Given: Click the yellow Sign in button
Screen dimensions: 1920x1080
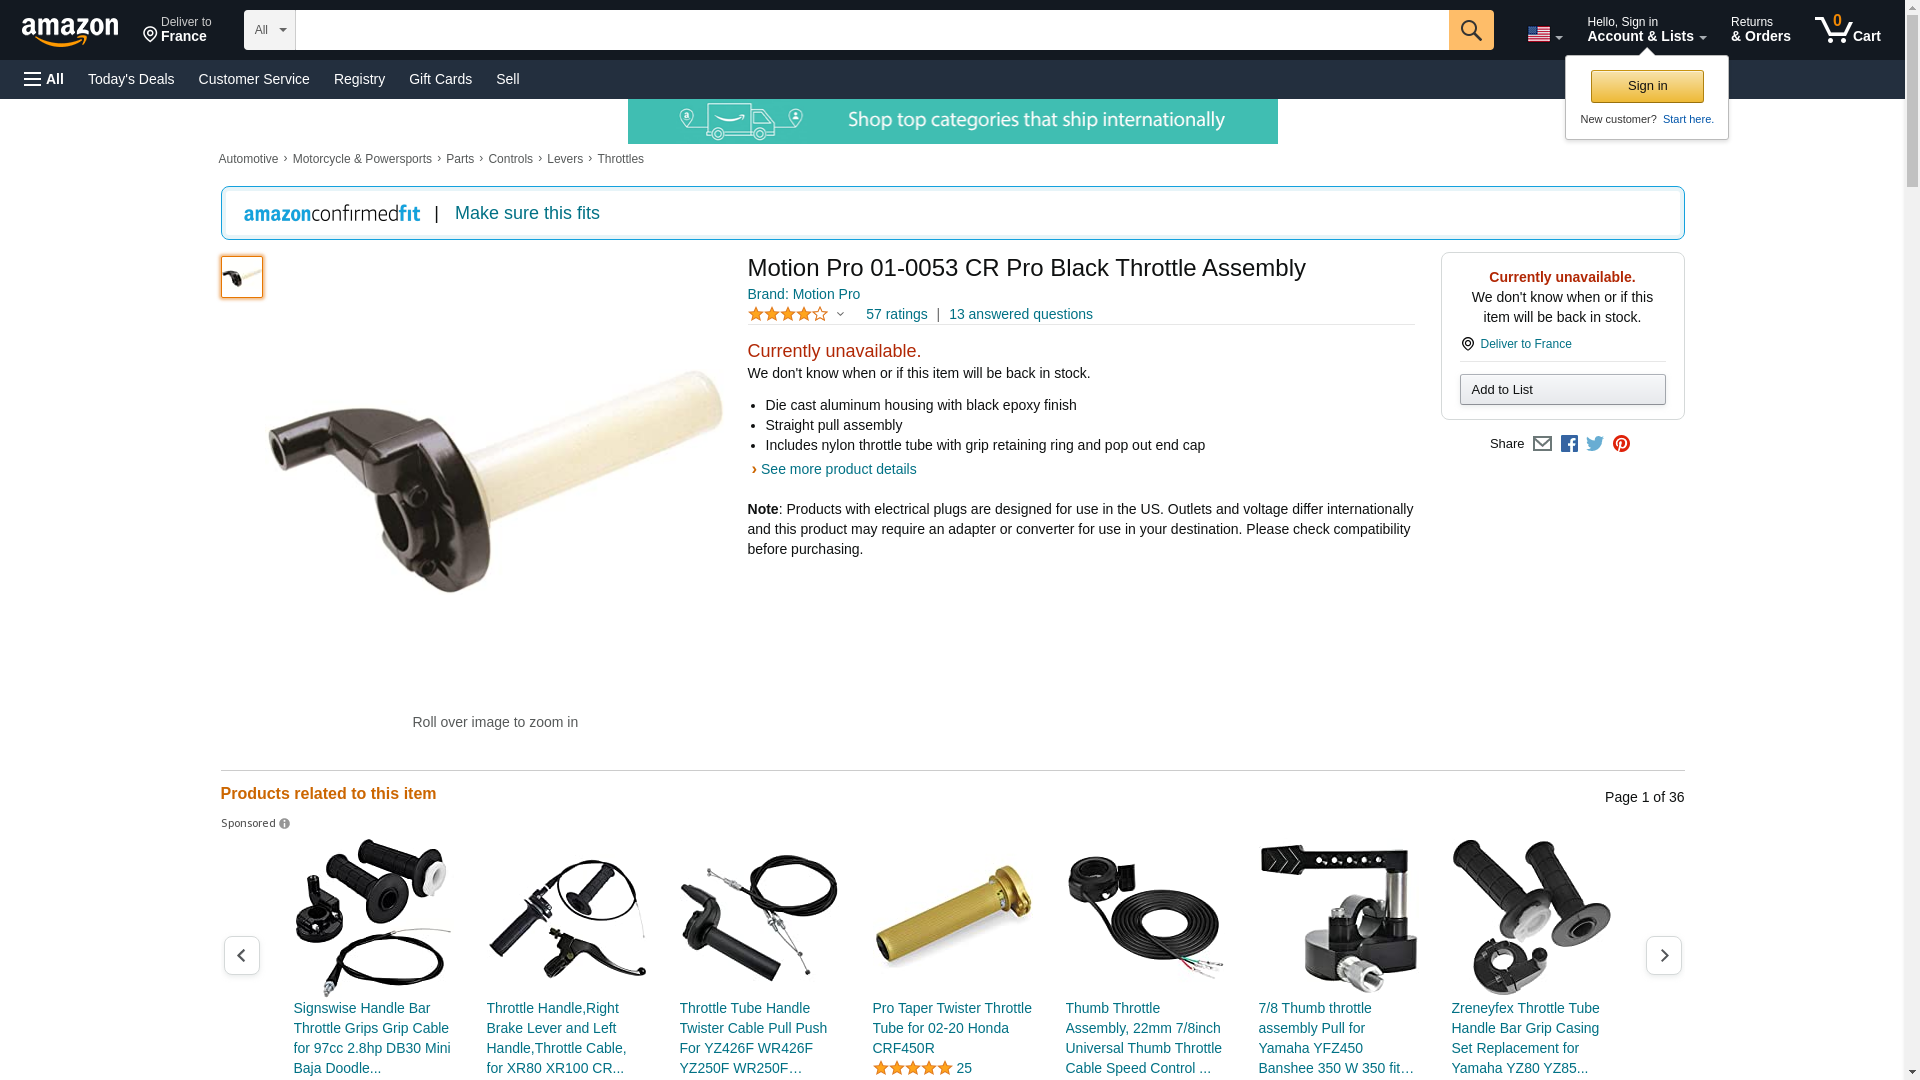Looking at the screenshot, I should click(x=1647, y=86).
